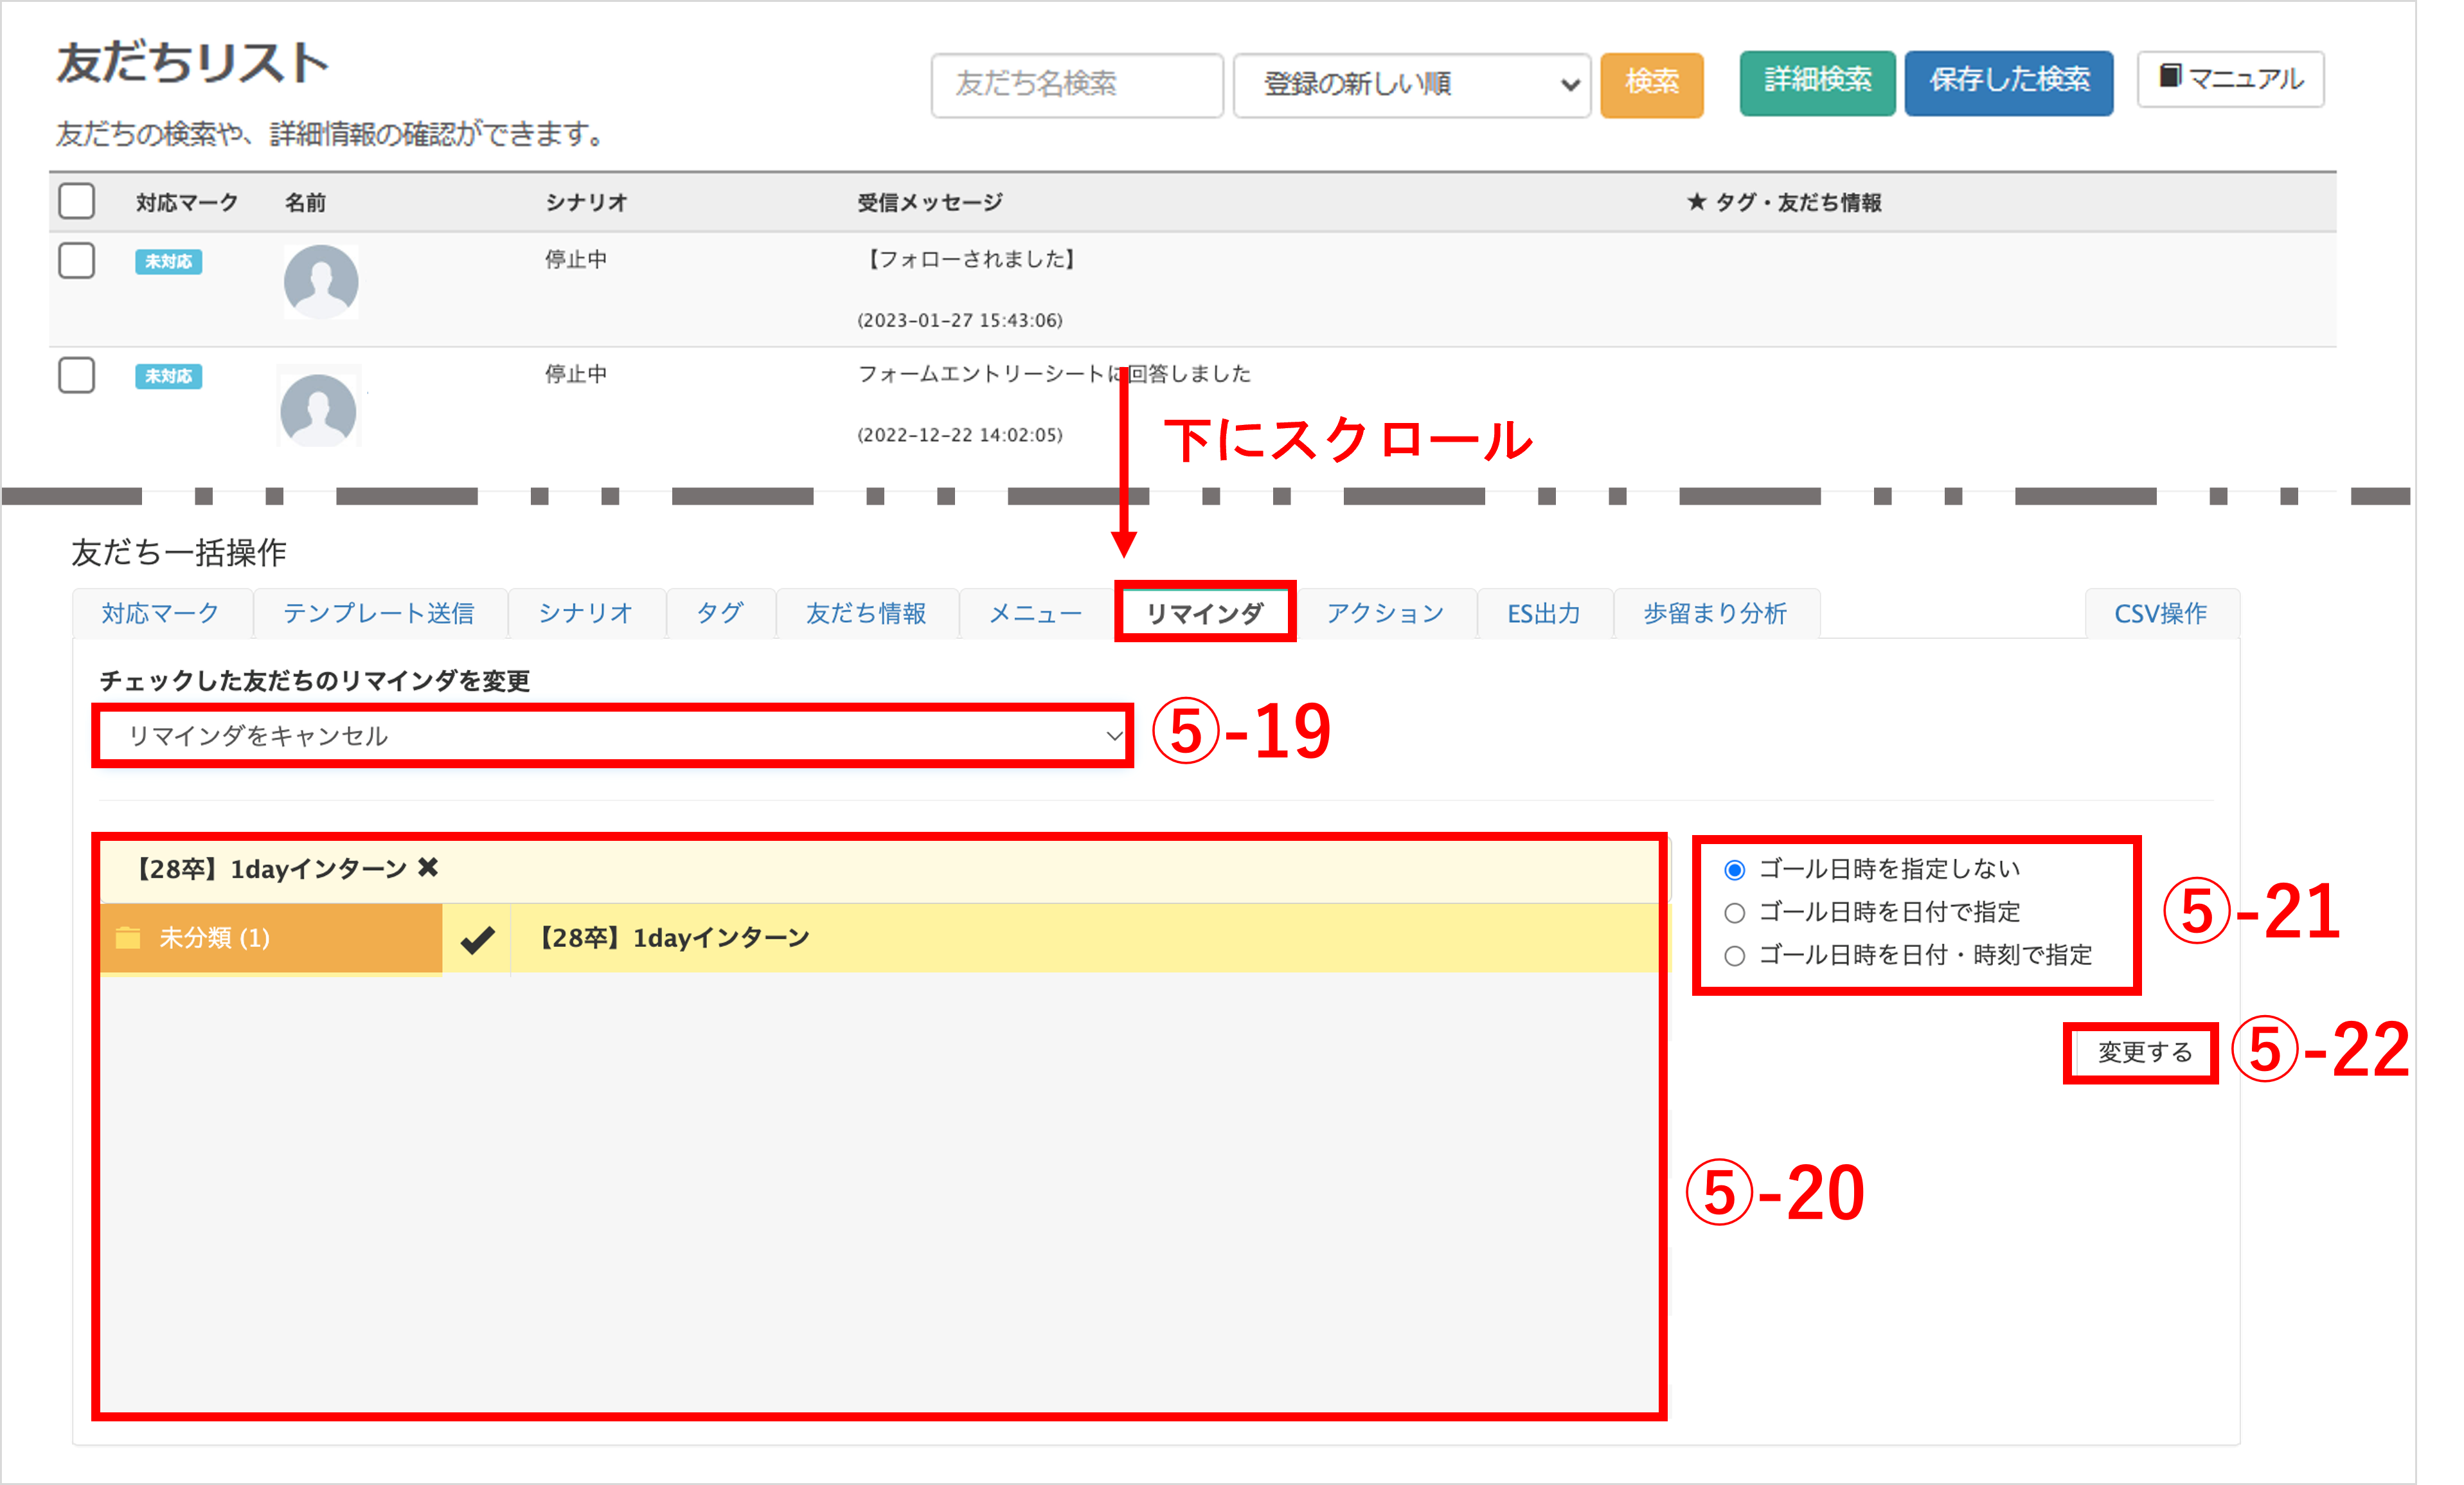Click the マニュアル book icon

2169,76
